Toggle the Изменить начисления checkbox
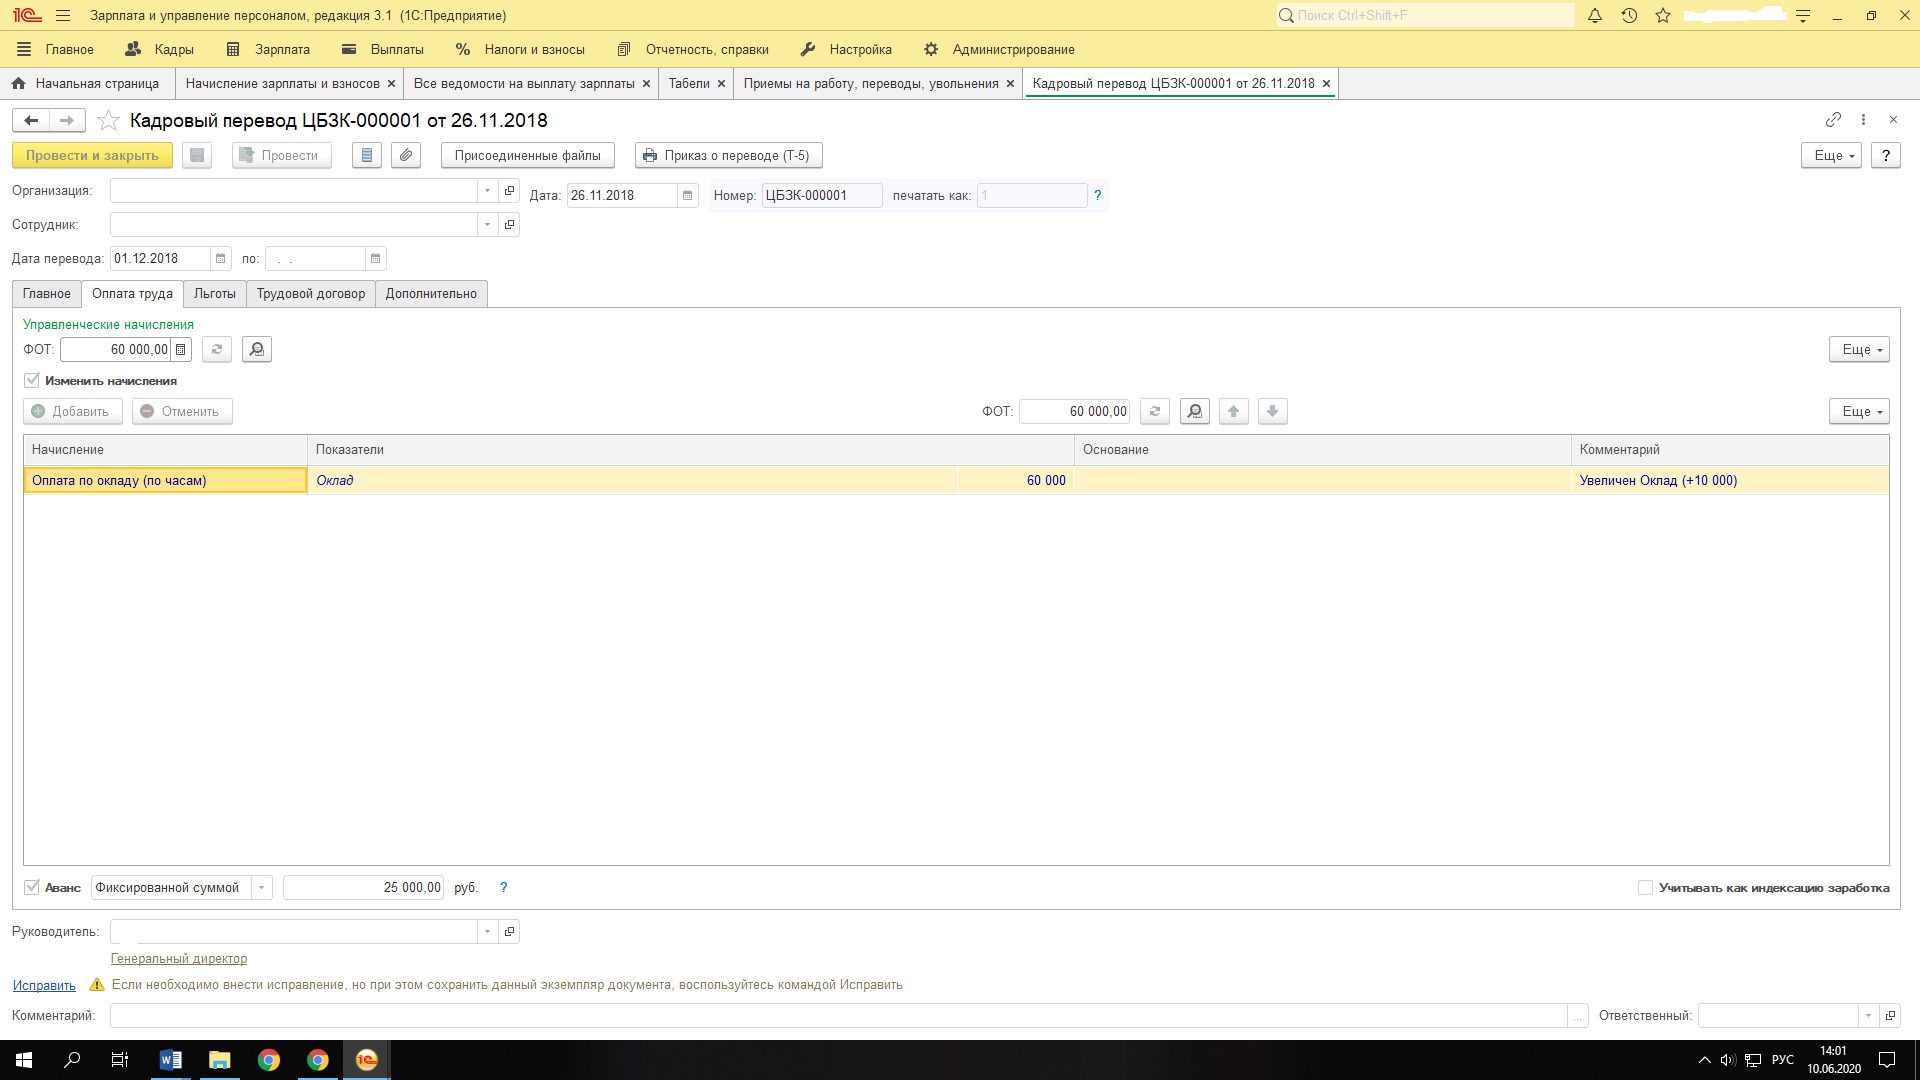 tap(32, 380)
